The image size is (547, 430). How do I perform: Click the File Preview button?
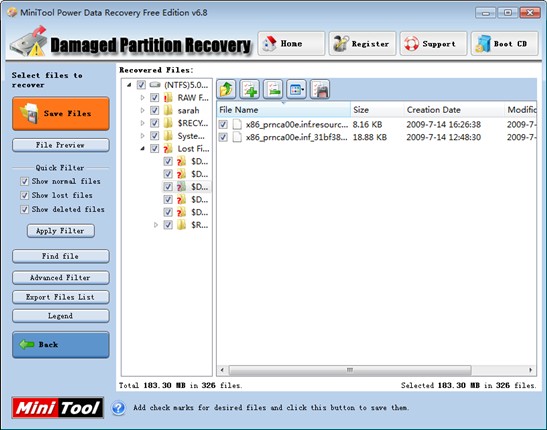[61, 145]
